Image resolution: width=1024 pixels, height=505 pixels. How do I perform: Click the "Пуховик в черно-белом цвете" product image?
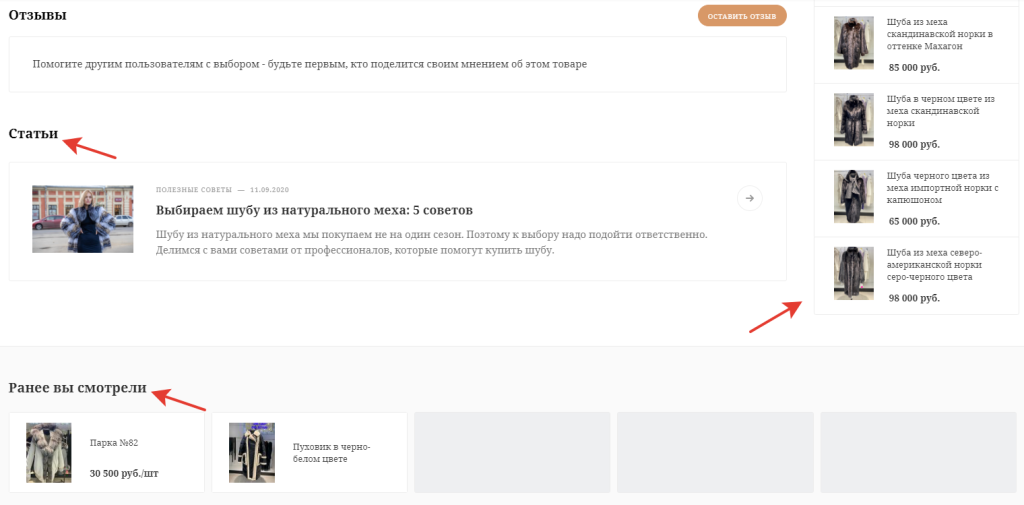251,453
